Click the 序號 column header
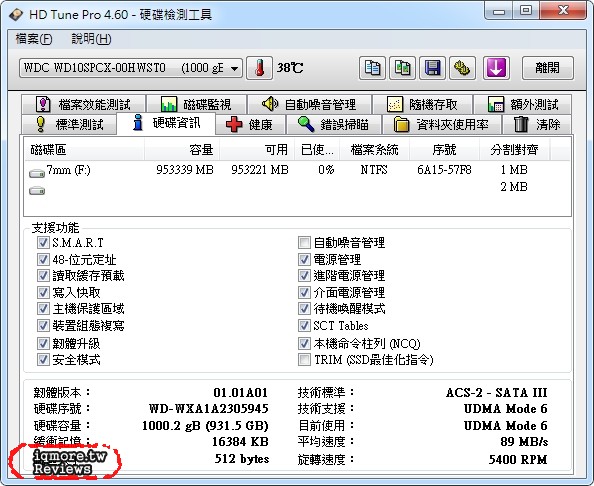594x486 pixels. [x=444, y=150]
